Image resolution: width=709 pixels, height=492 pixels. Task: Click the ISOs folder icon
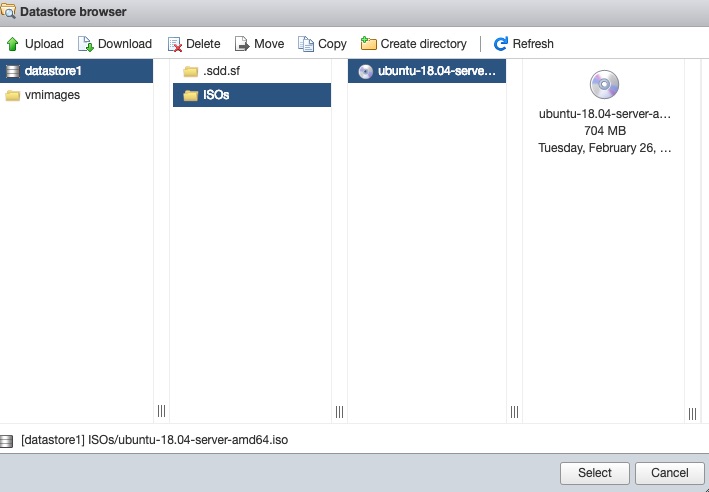(191, 95)
